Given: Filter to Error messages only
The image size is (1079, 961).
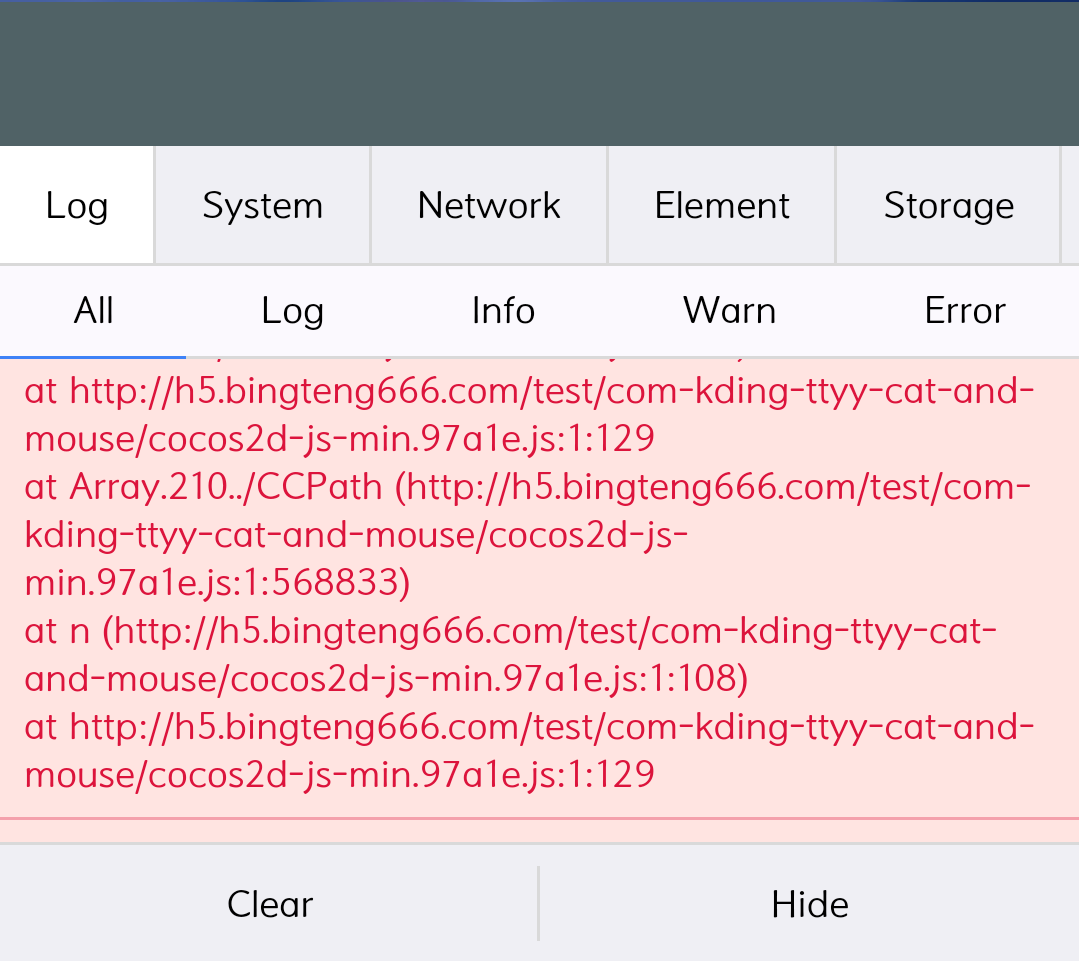Looking at the screenshot, I should [965, 311].
